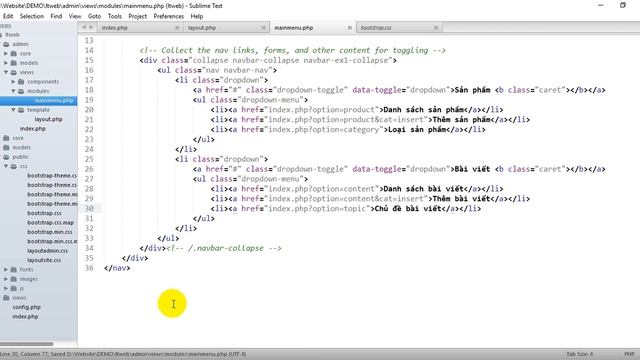This screenshot has height=360, width=640.
Task: Open the Help menu
Action: (x=197, y=16)
